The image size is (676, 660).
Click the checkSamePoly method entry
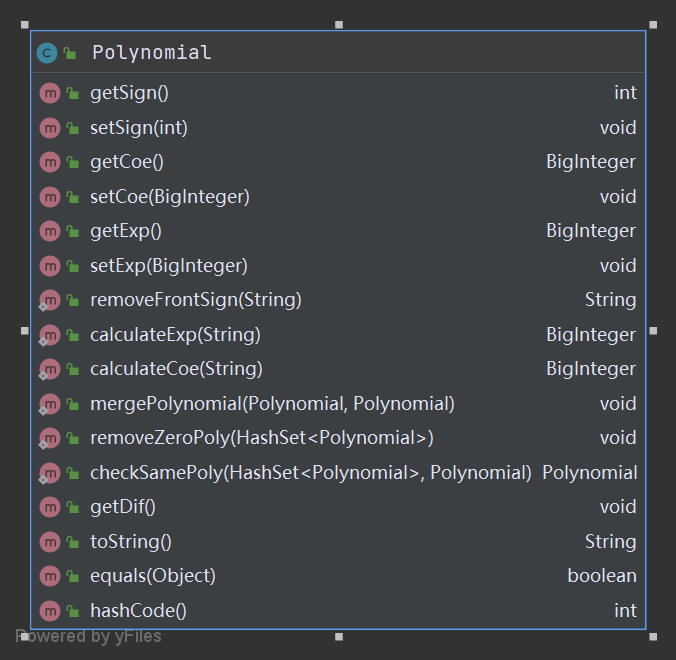(x=310, y=473)
